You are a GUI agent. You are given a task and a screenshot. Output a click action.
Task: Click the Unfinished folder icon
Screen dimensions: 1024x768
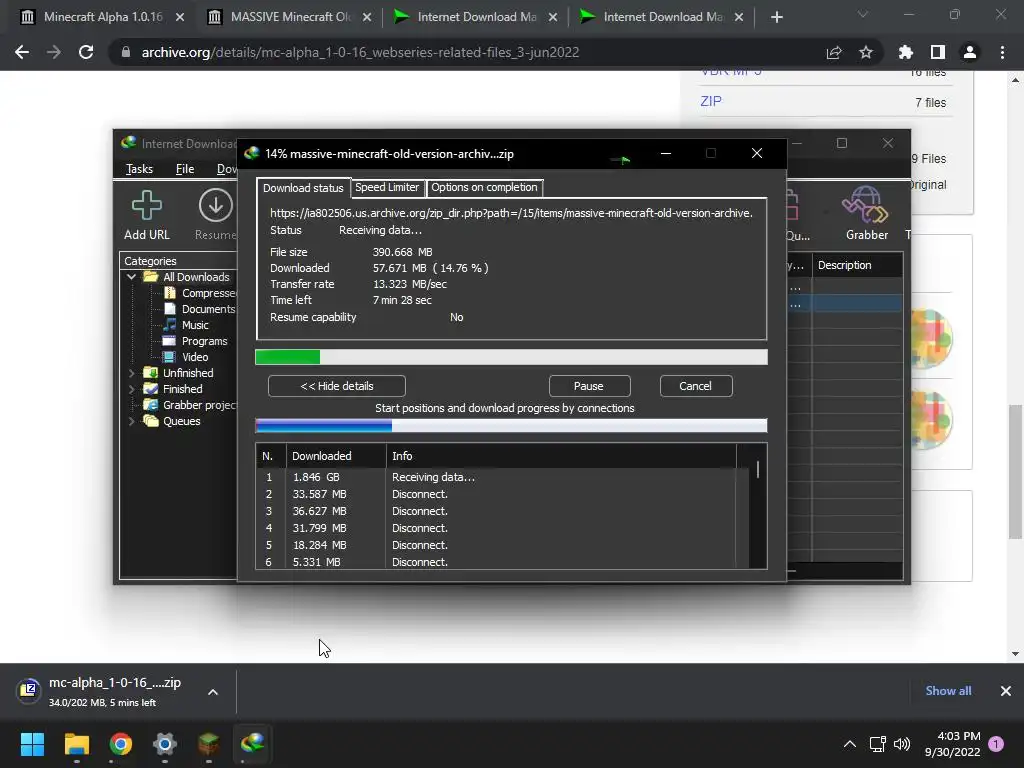point(151,373)
